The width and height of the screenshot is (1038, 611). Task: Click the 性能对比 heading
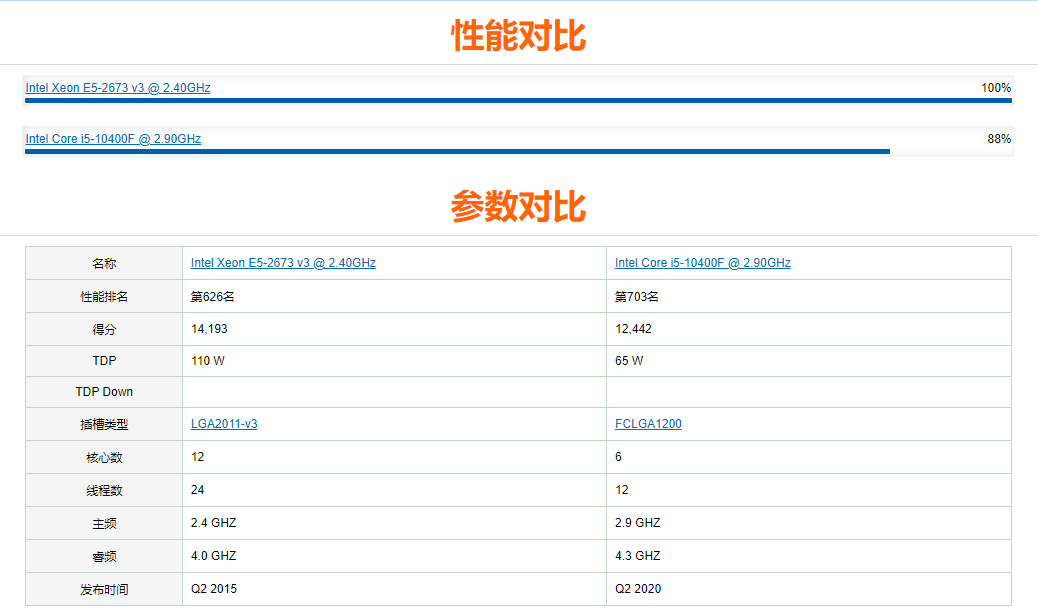(x=518, y=35)
